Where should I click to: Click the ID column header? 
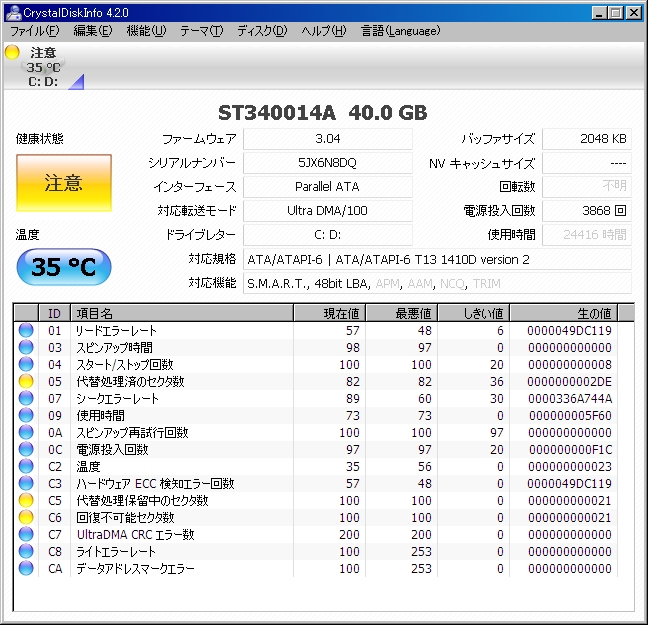click(55, 313)
